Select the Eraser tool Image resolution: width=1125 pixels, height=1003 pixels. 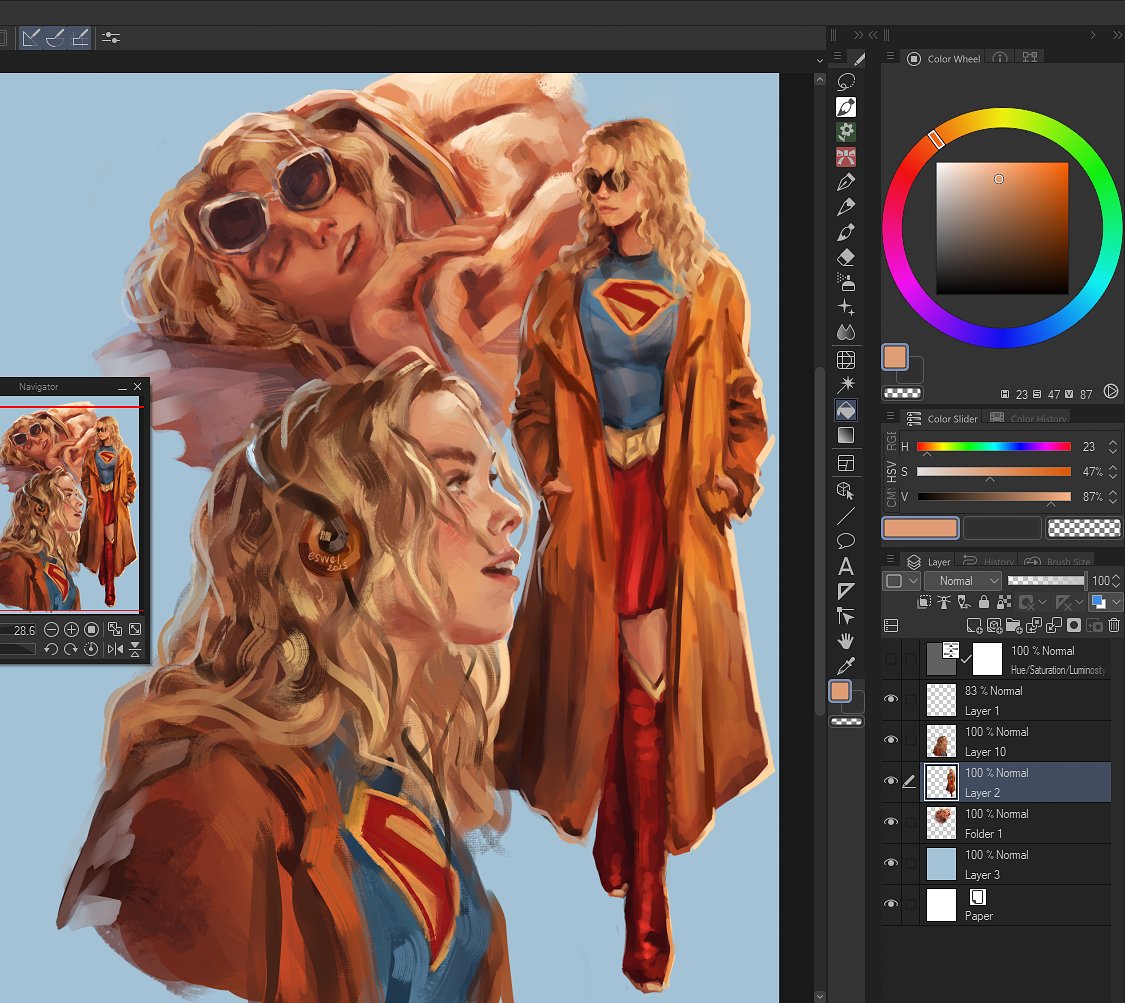point(846,257)
